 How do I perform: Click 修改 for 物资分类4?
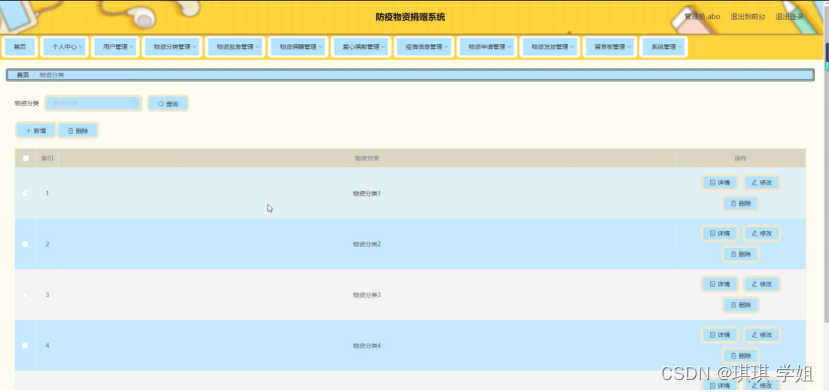(762, 335)
